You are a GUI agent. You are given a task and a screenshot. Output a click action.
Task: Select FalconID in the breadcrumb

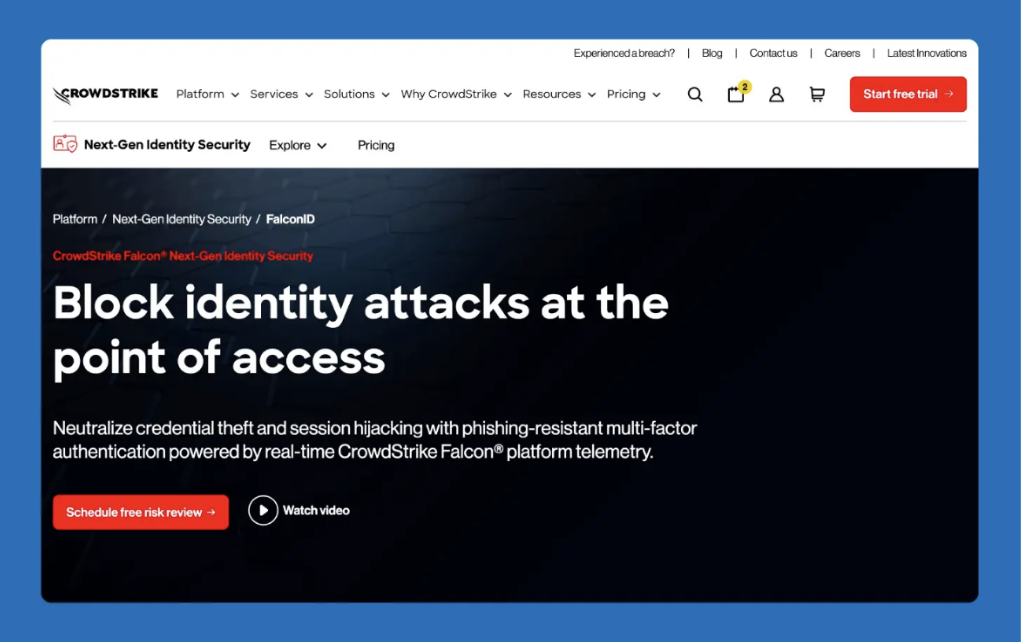pyautogui.click(x=290, y=219)
